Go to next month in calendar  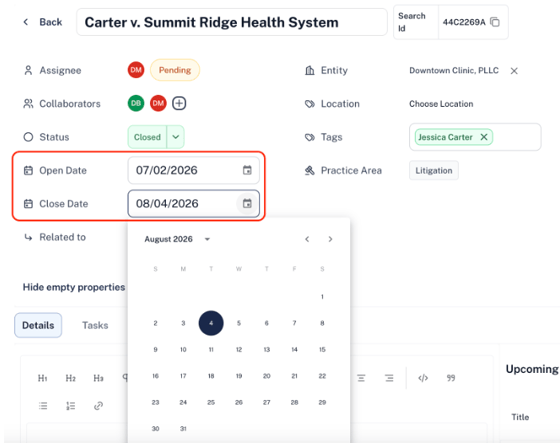tap(330, 239)
